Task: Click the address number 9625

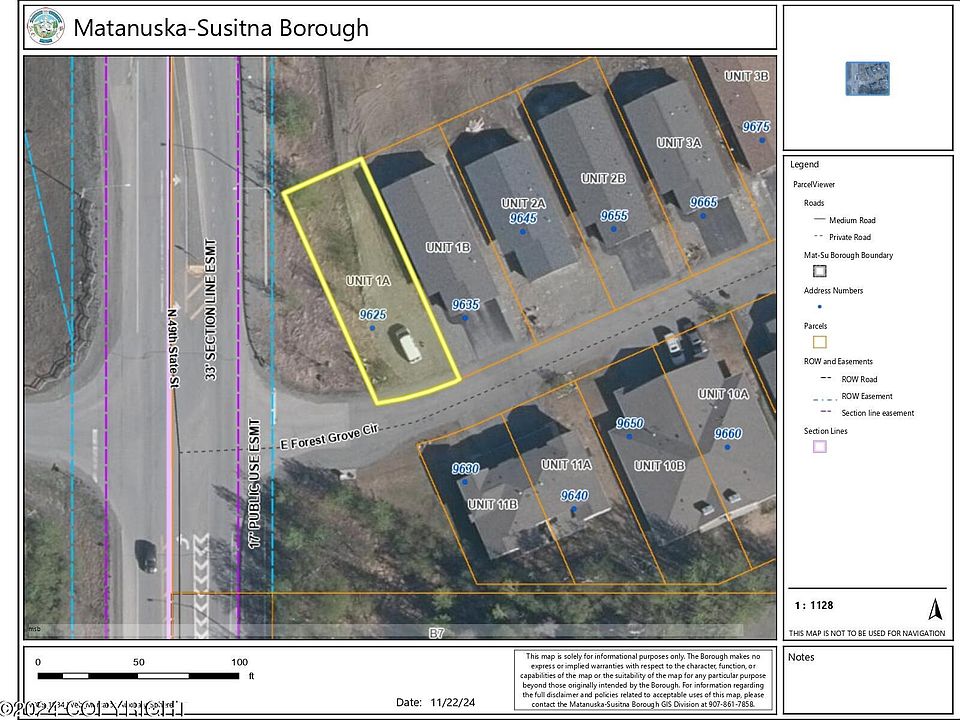Action: (373, 315)
